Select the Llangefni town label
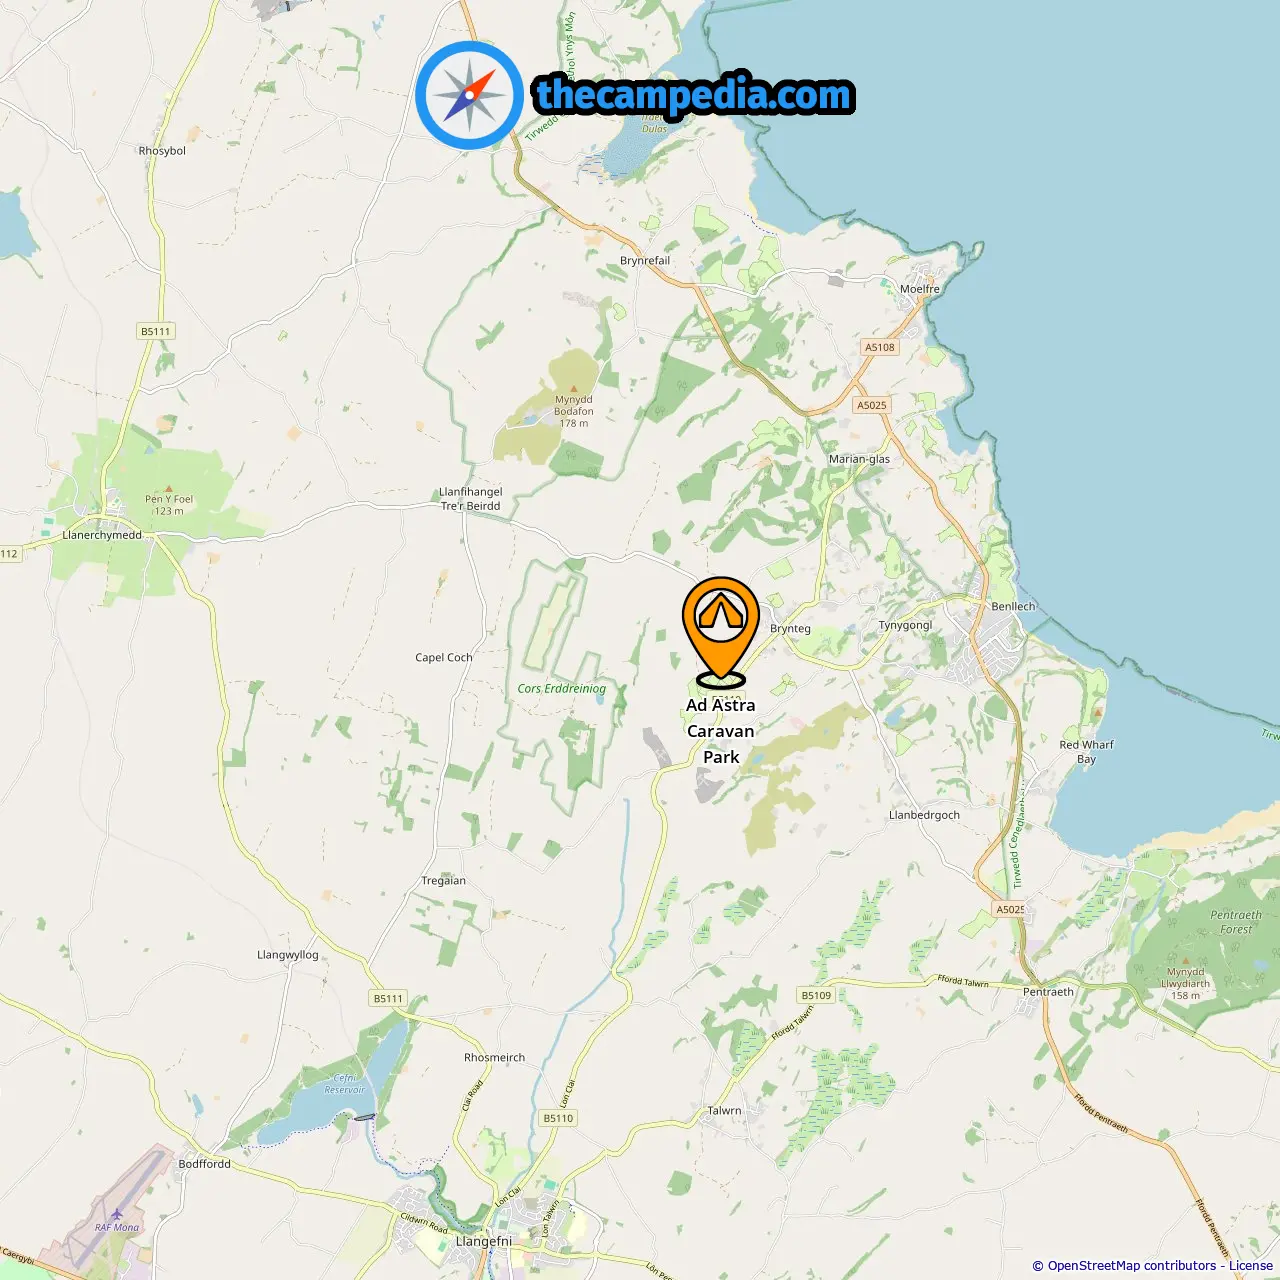 pos(484,1241)
